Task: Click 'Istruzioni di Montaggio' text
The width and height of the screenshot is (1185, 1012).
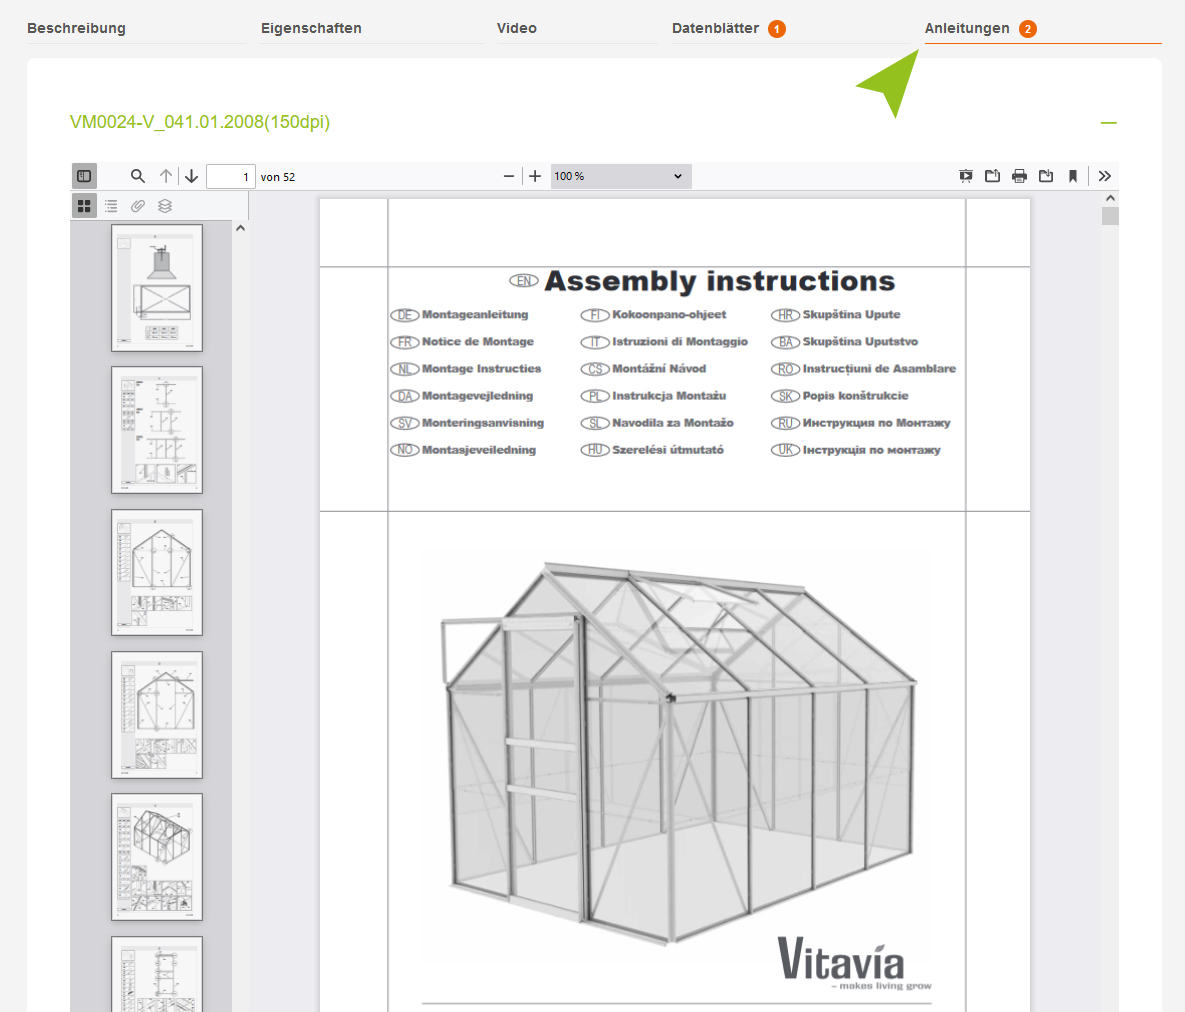Action: (x=680, y=342)
